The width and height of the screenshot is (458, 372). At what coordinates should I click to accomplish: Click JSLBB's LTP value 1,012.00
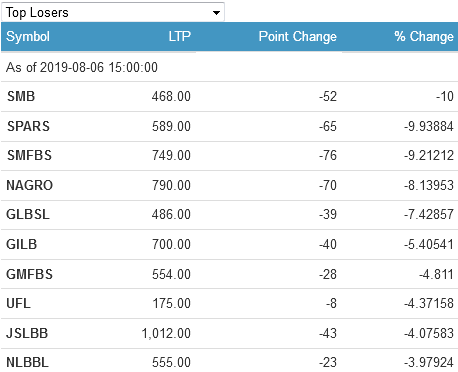pyautogui.click(x=166, y=333)
